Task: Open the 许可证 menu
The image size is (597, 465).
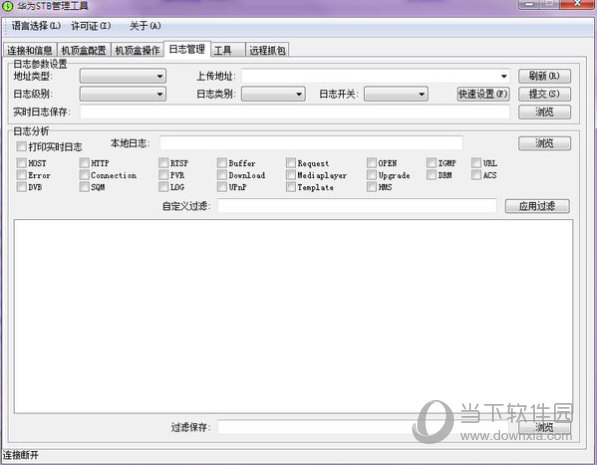Action: tap(91, 26)
